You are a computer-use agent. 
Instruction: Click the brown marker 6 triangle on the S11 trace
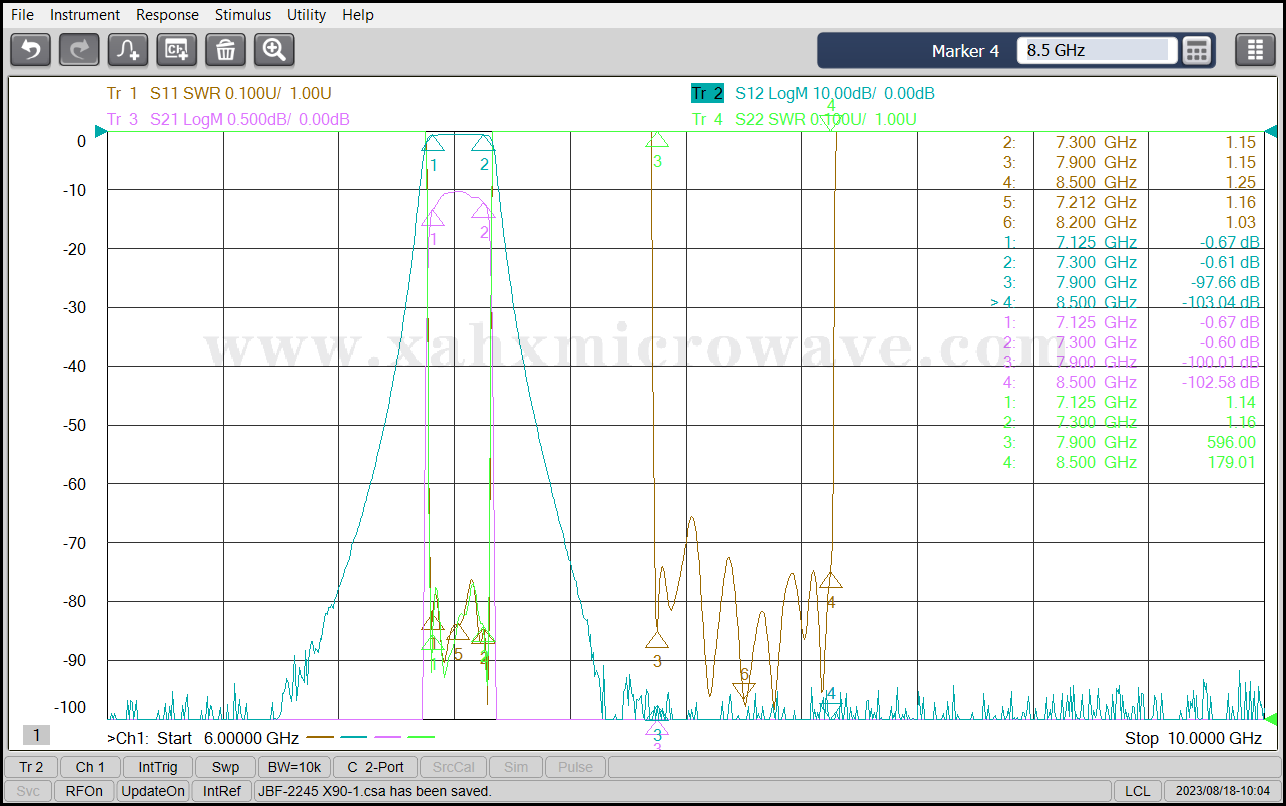pos(744,692)
